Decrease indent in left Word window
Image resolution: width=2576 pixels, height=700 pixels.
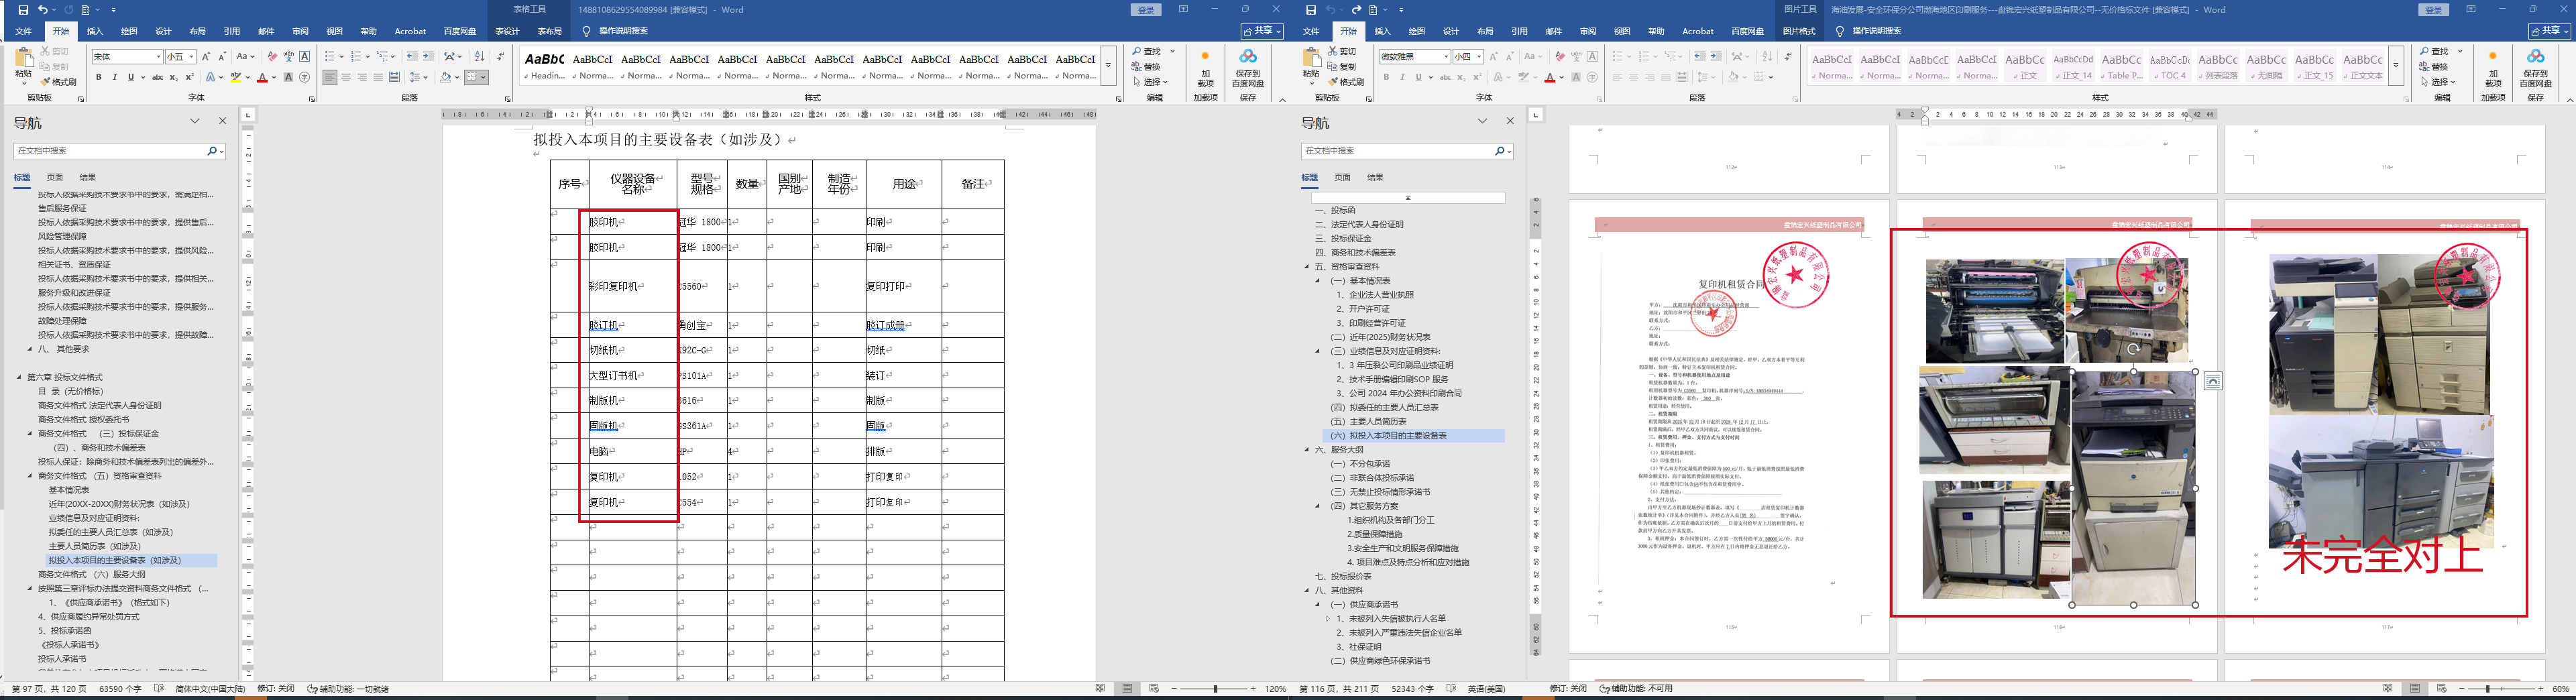[412, 57]
